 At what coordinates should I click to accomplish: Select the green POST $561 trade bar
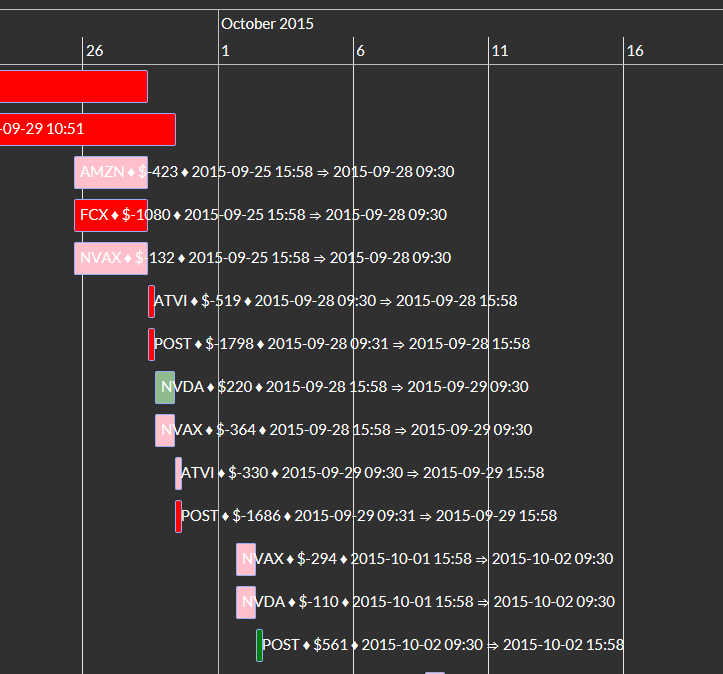click(260, 645)
